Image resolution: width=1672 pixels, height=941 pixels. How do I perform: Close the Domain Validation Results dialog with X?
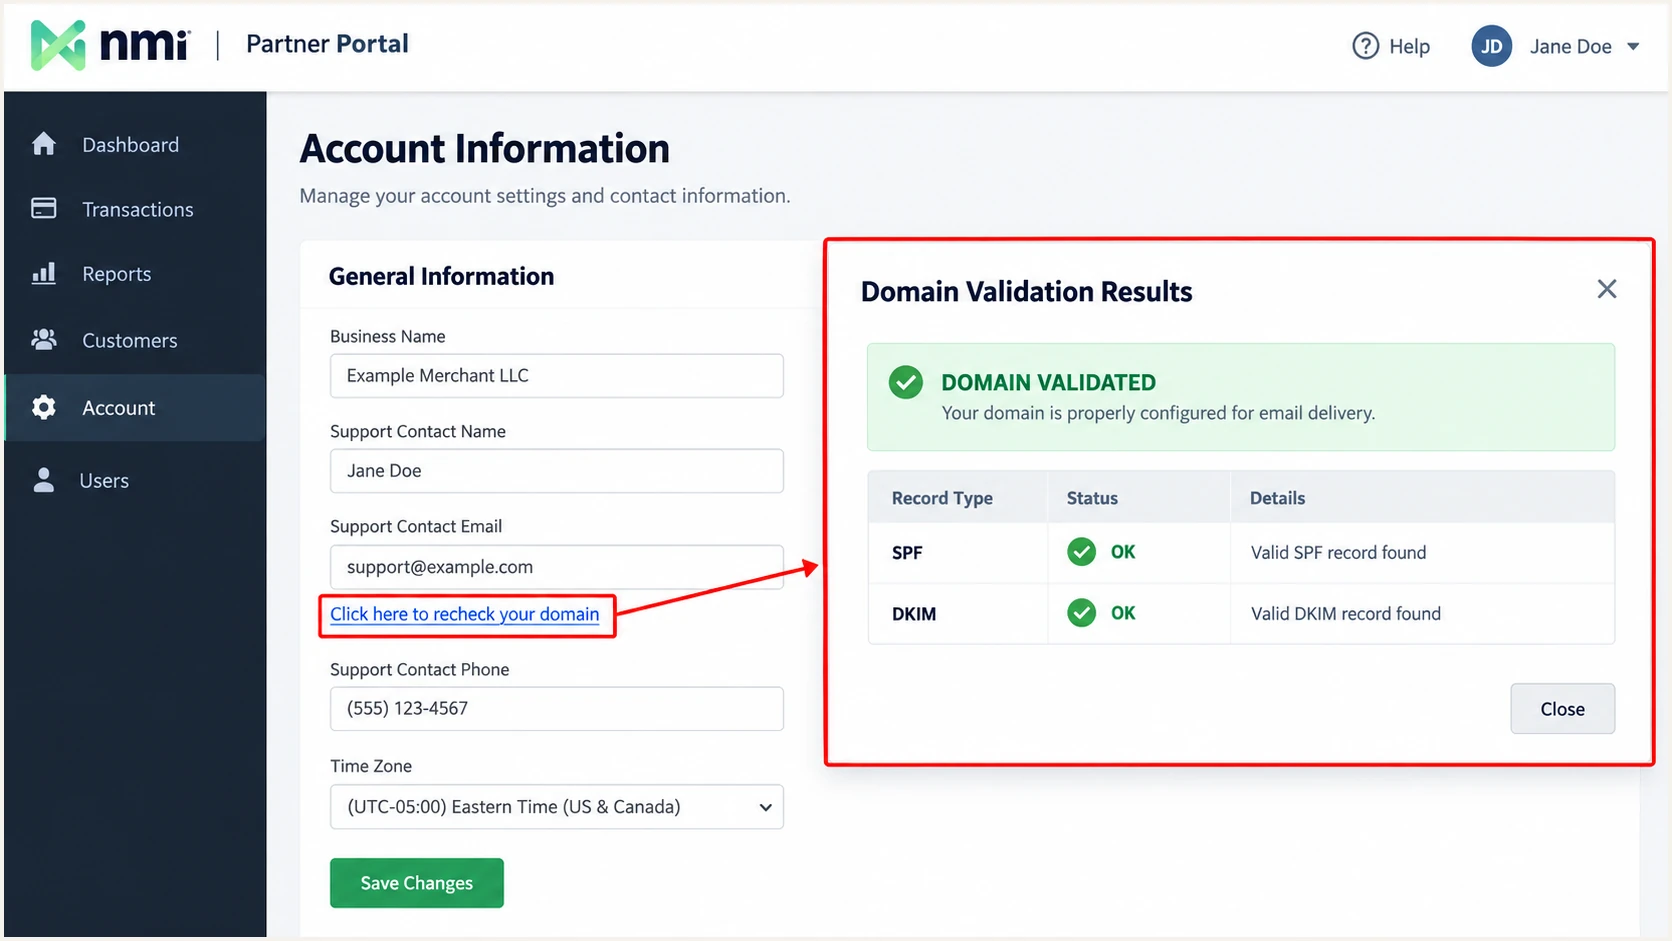[x=1607, y=289]
